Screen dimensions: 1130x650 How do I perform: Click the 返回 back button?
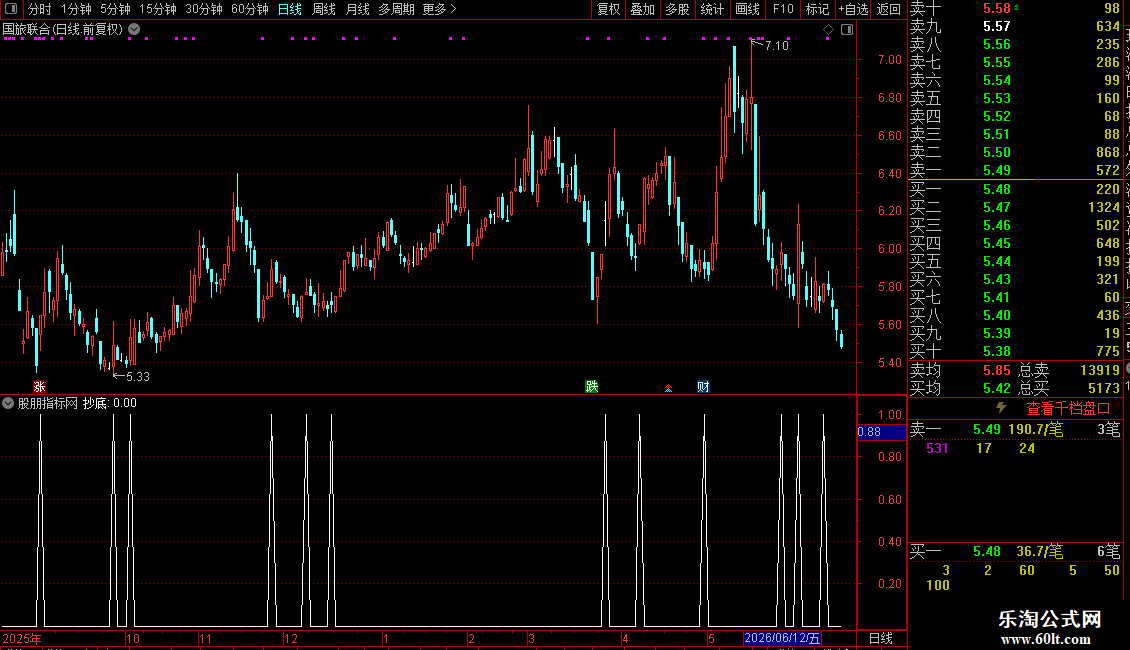(889, 9)
